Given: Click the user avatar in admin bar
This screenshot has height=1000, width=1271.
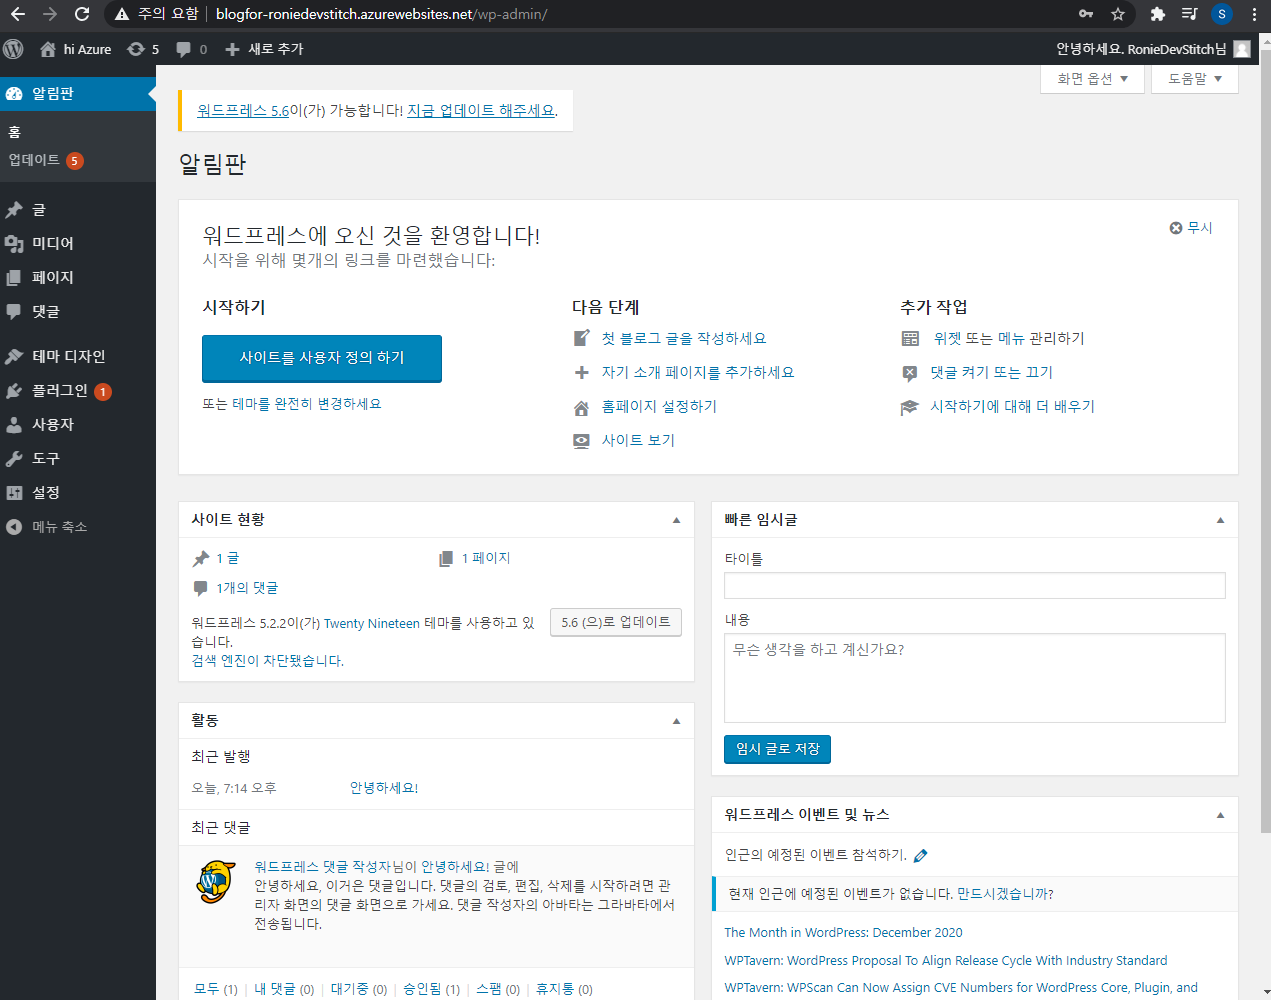Looking at the screenshot, I should coord(1242,49).
